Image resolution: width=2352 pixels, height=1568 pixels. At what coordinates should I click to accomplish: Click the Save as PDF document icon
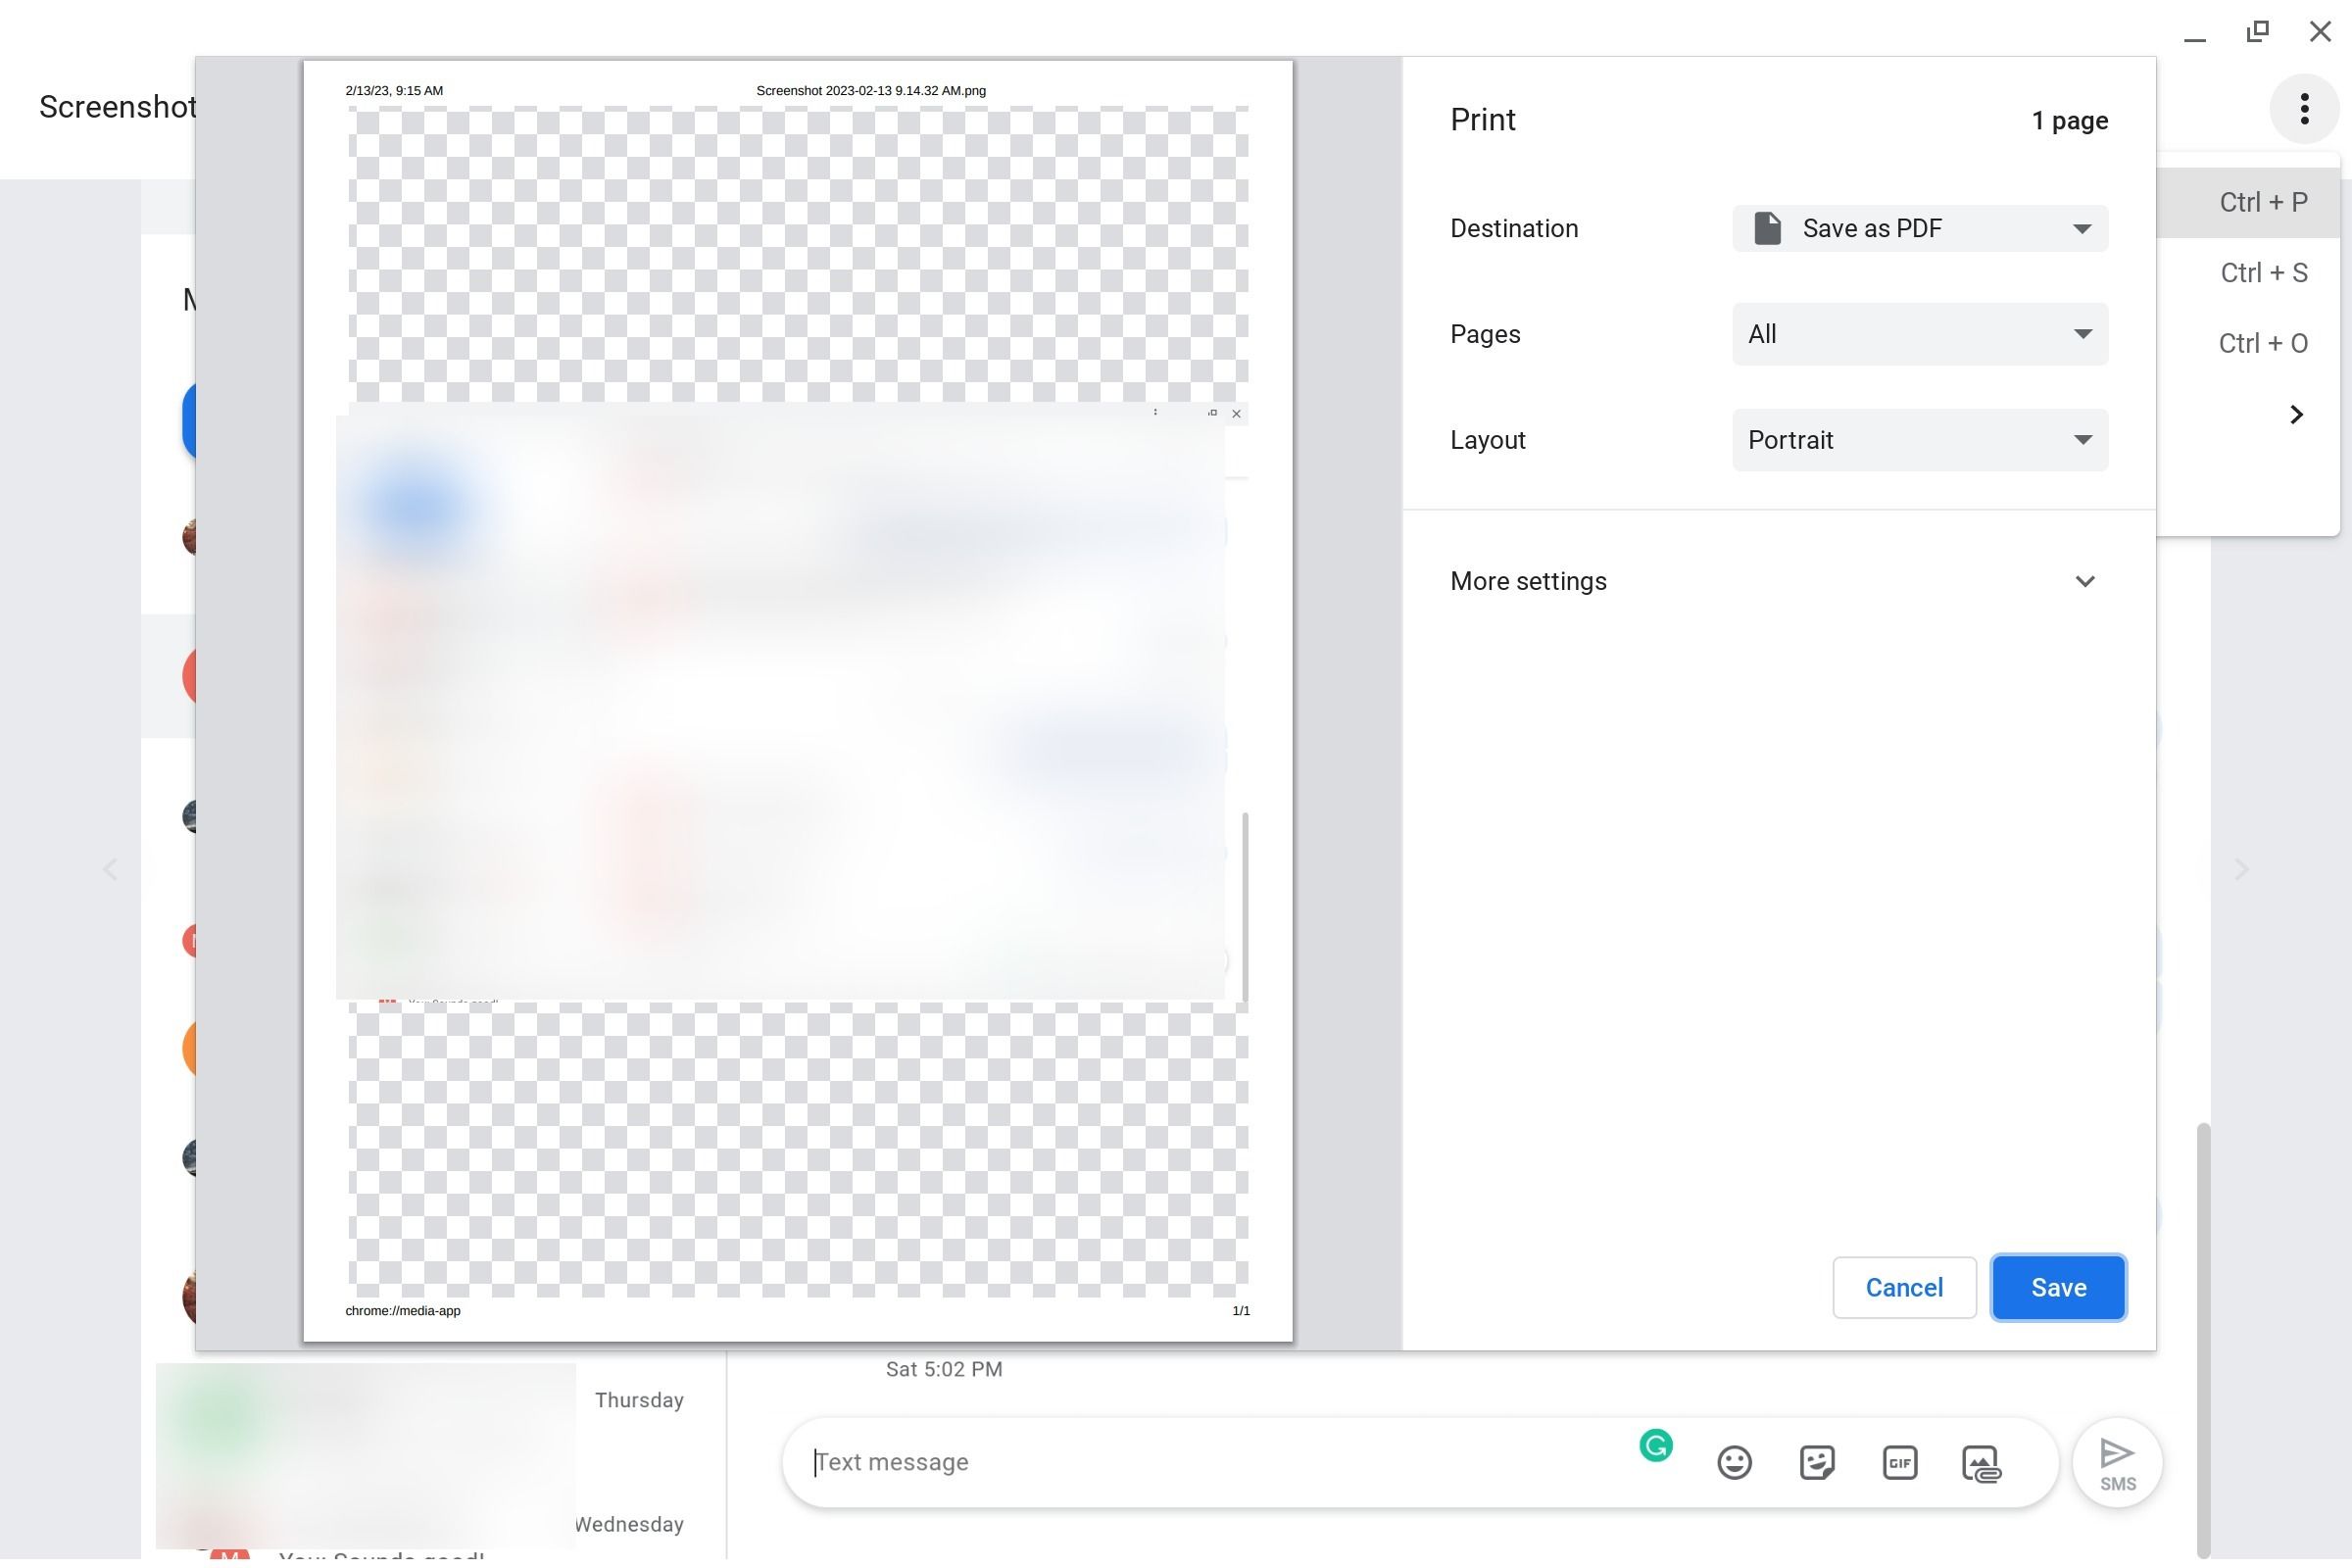[x=1767, y=228]
